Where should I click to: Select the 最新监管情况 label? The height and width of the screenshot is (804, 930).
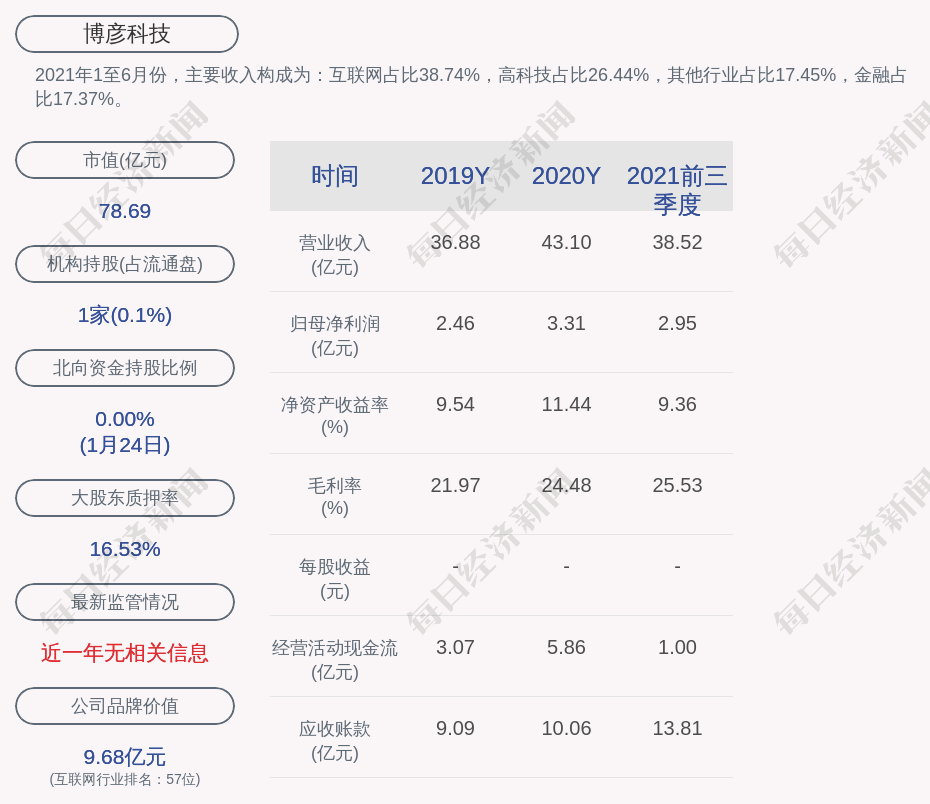pos(125,602)
